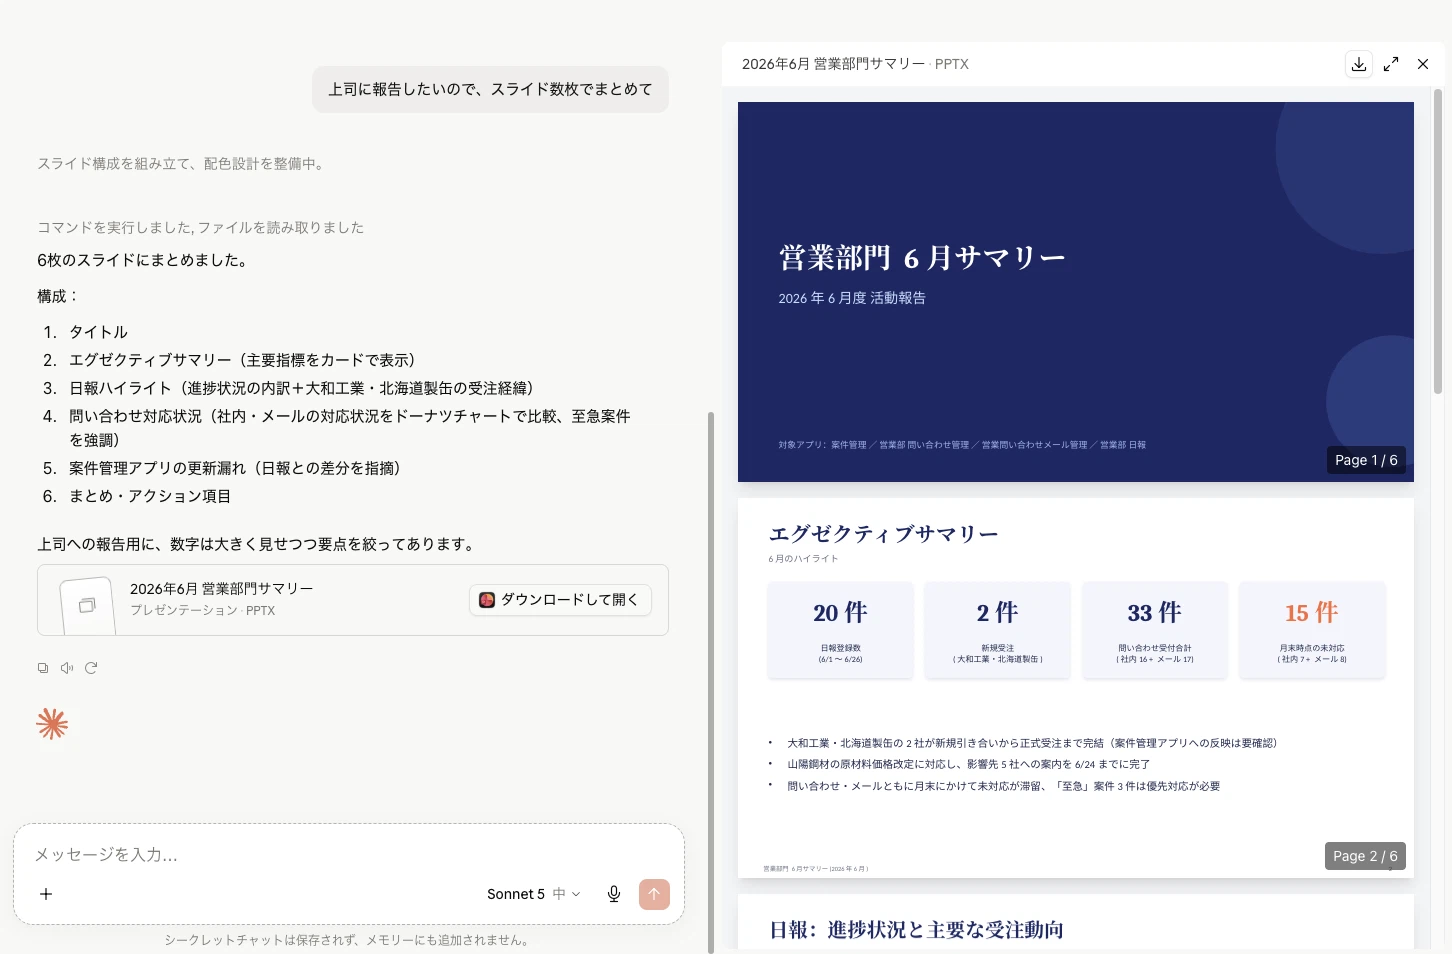Select the エグゼクティブサマリー slide
The image size is (1452, 954).
tap(1076, 688)
